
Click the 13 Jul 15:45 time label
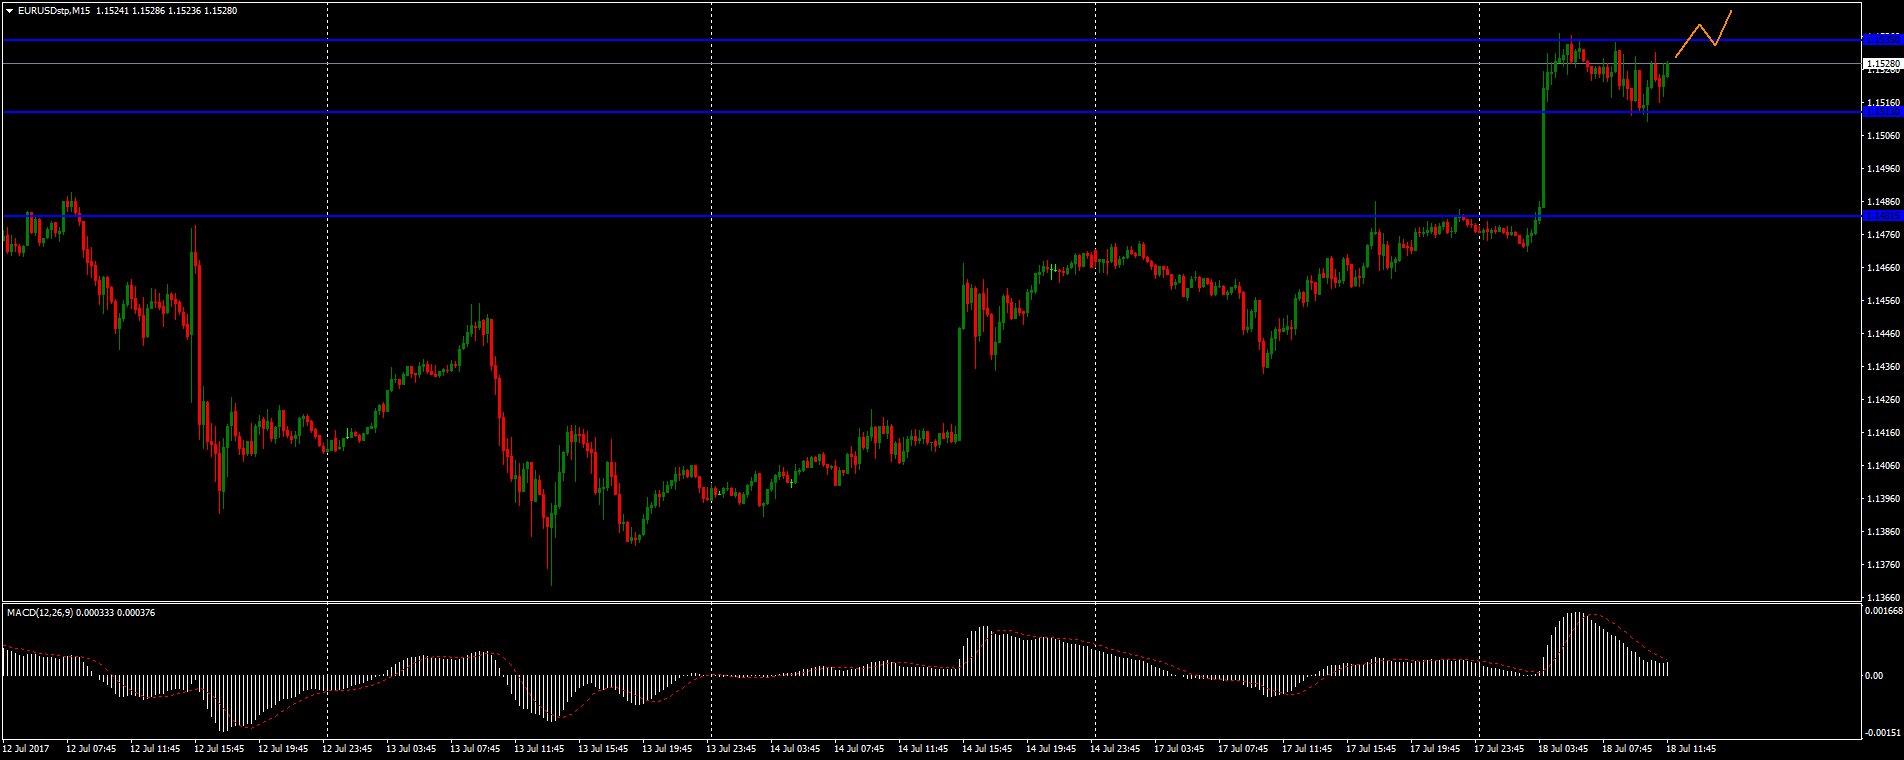(x=603, y=747)
